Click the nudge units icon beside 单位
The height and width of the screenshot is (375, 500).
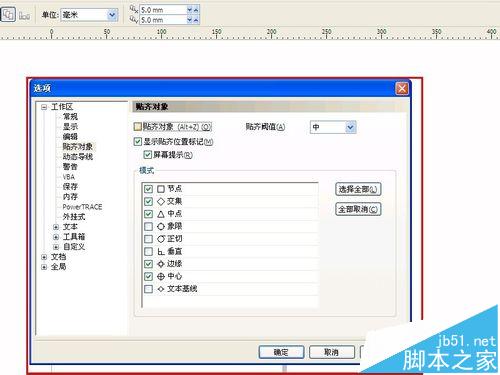(x=24, y=15)
